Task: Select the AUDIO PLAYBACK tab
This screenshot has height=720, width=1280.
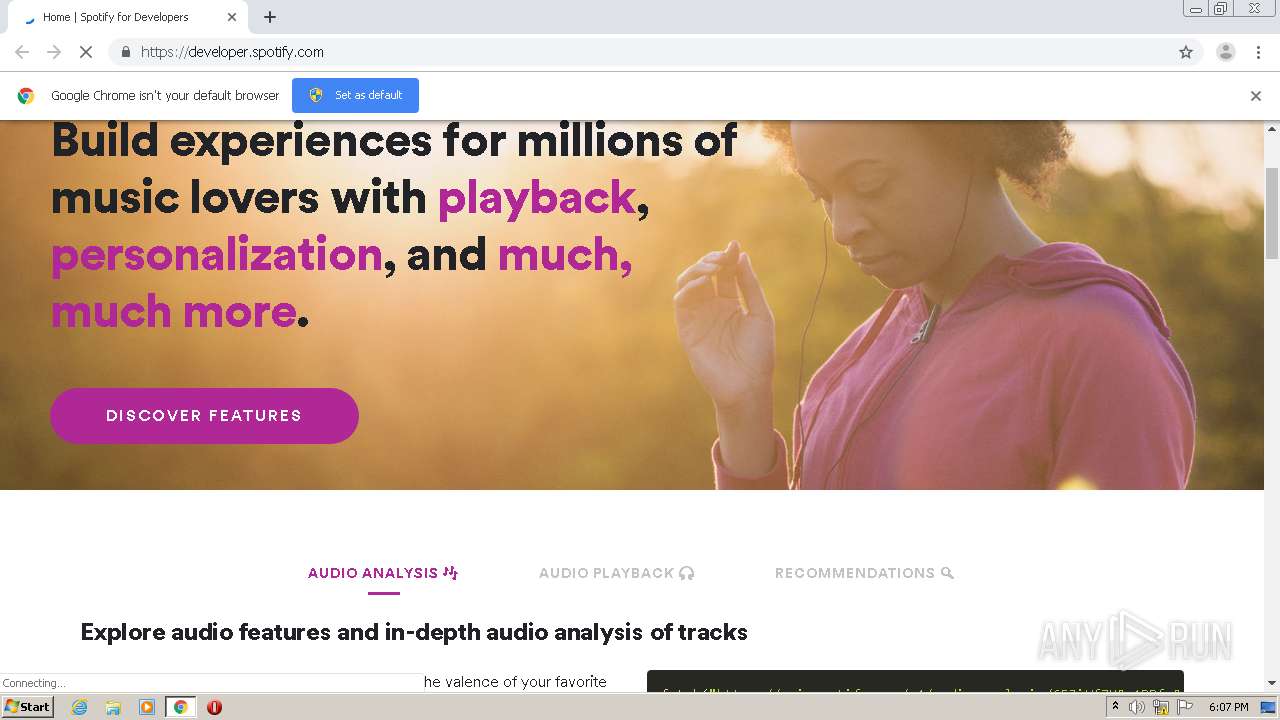Action: (616, 573)
